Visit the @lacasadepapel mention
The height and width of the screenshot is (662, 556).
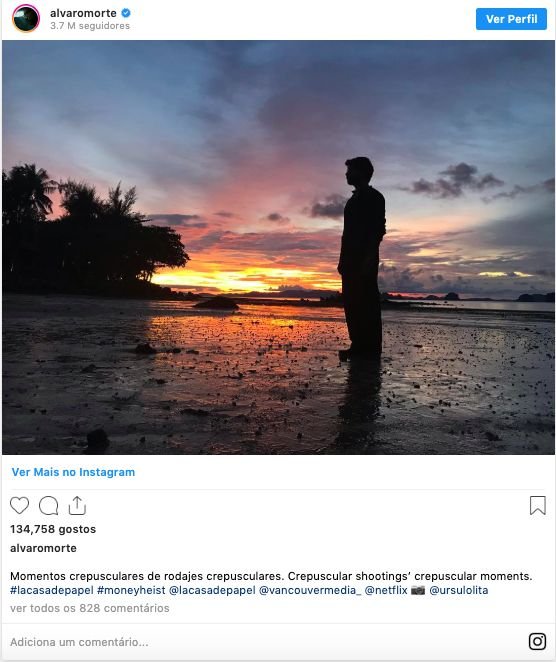(x=212, y=590)
